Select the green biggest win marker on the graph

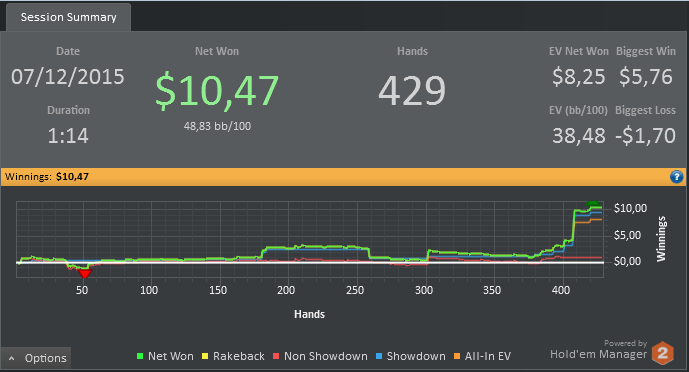[593, 203]
